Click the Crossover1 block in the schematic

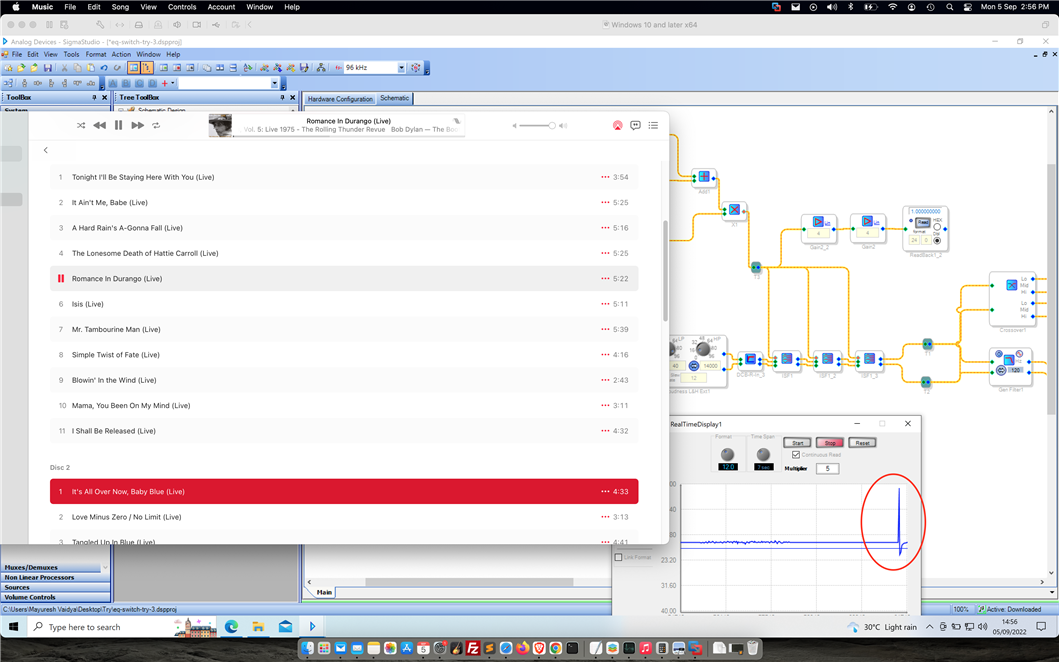[1012, 299]
